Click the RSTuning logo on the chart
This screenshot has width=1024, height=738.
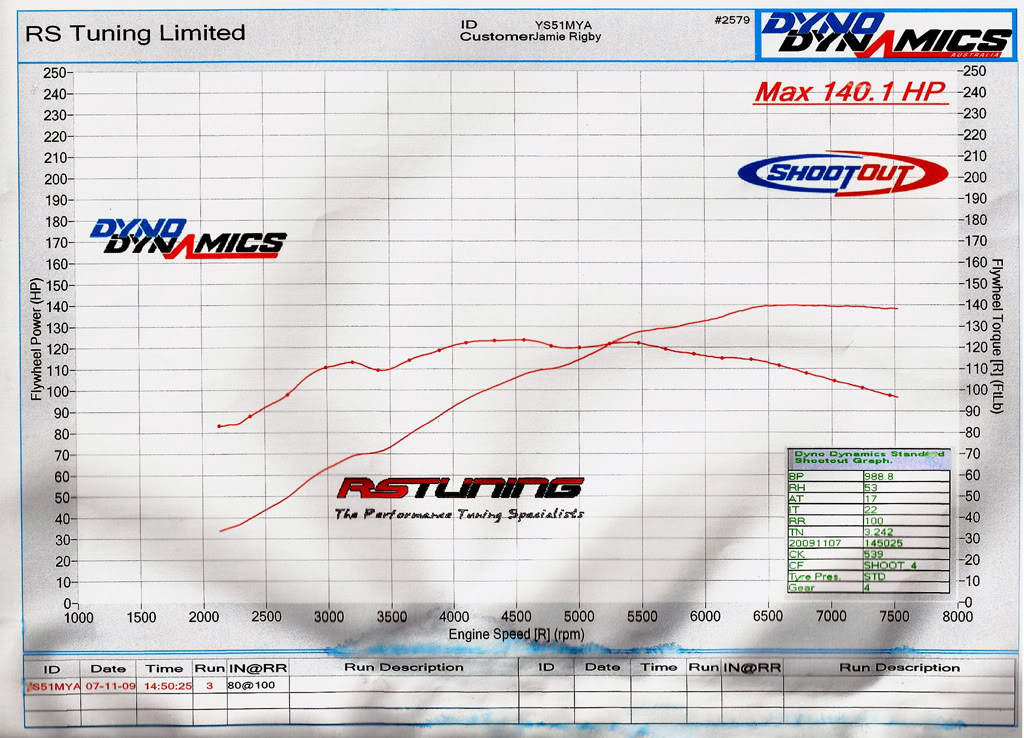(460, 488)
